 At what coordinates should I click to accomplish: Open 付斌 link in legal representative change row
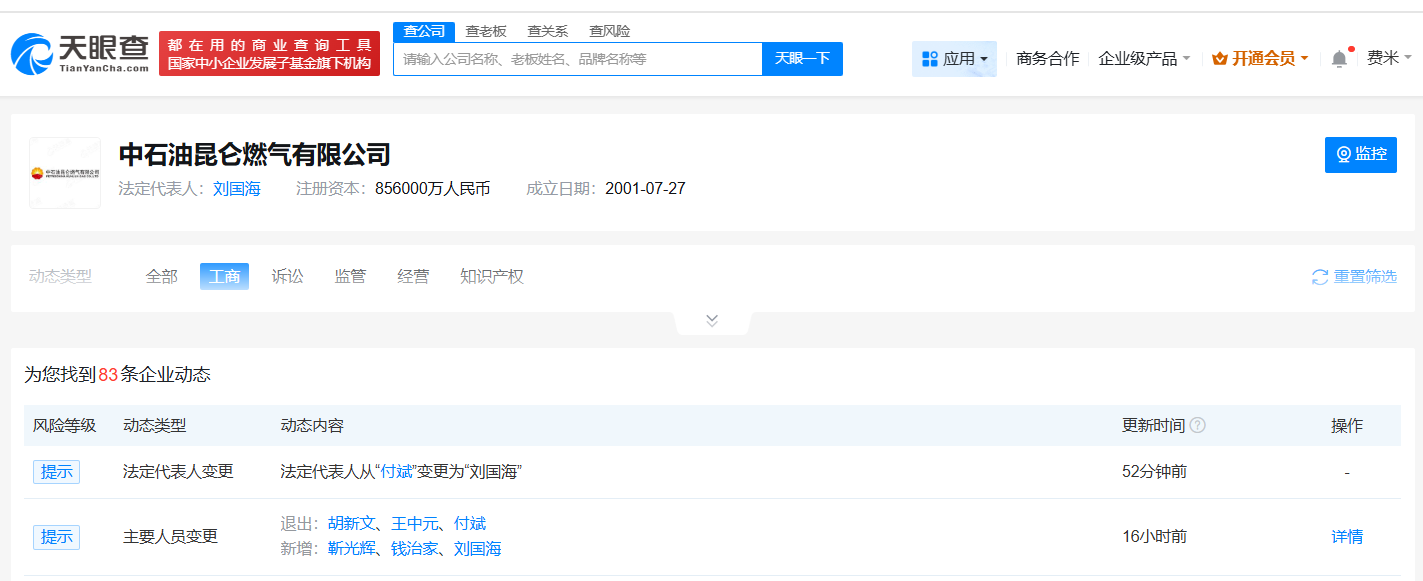coord(396,471)
